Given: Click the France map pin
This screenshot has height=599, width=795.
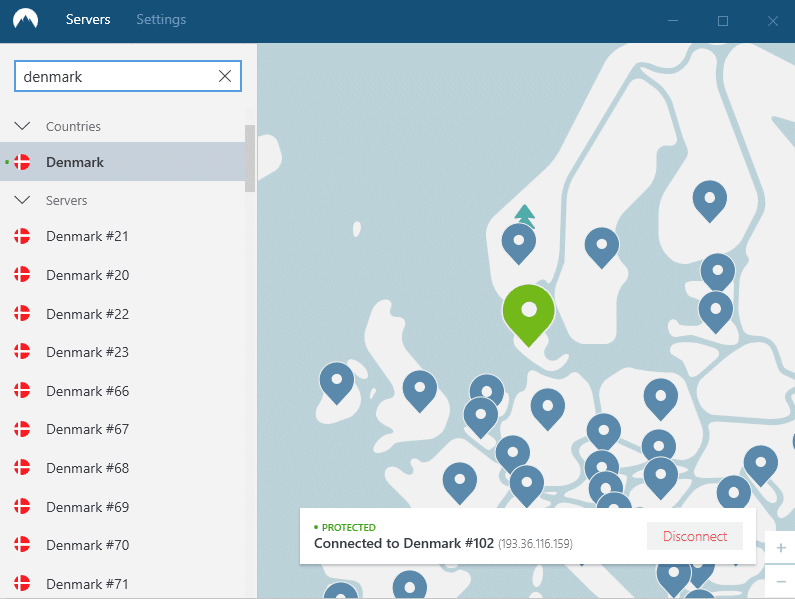Looking at the screenshot, I should (459, 482).
